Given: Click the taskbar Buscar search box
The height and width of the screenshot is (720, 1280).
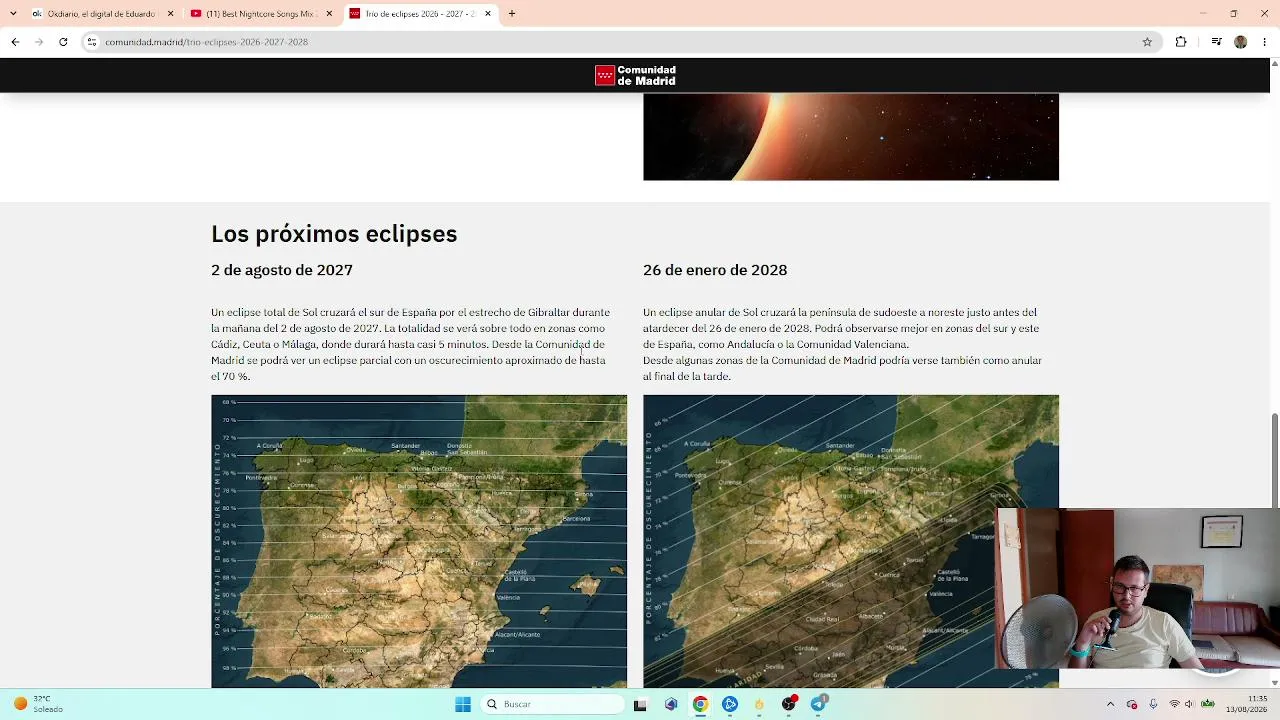Looking at the screenshot, I should 553,704.
